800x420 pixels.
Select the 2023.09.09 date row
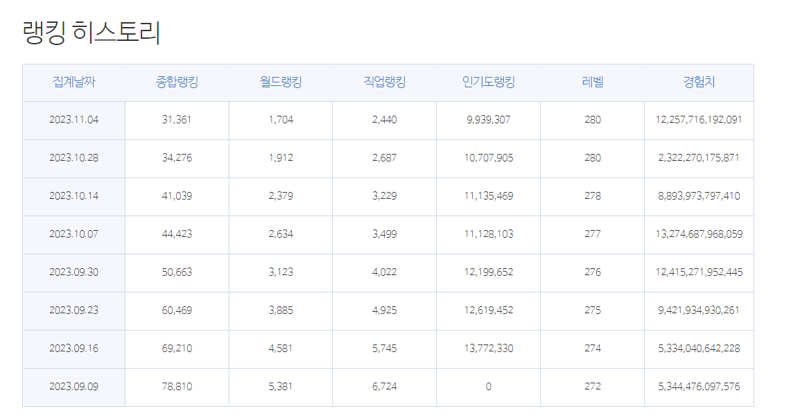click(x=388, y=387)
